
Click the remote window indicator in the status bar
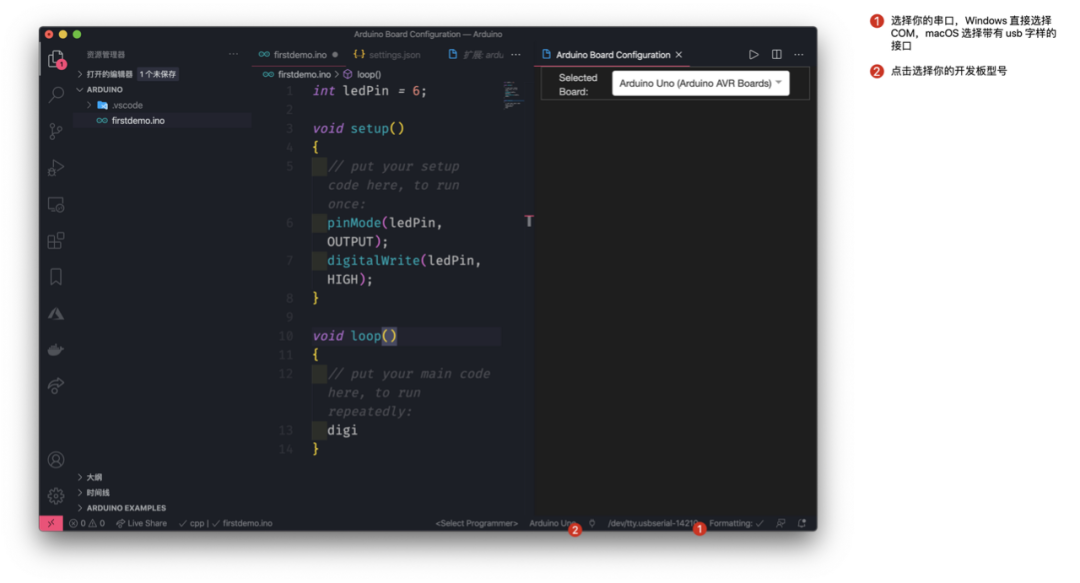[51, 523]
